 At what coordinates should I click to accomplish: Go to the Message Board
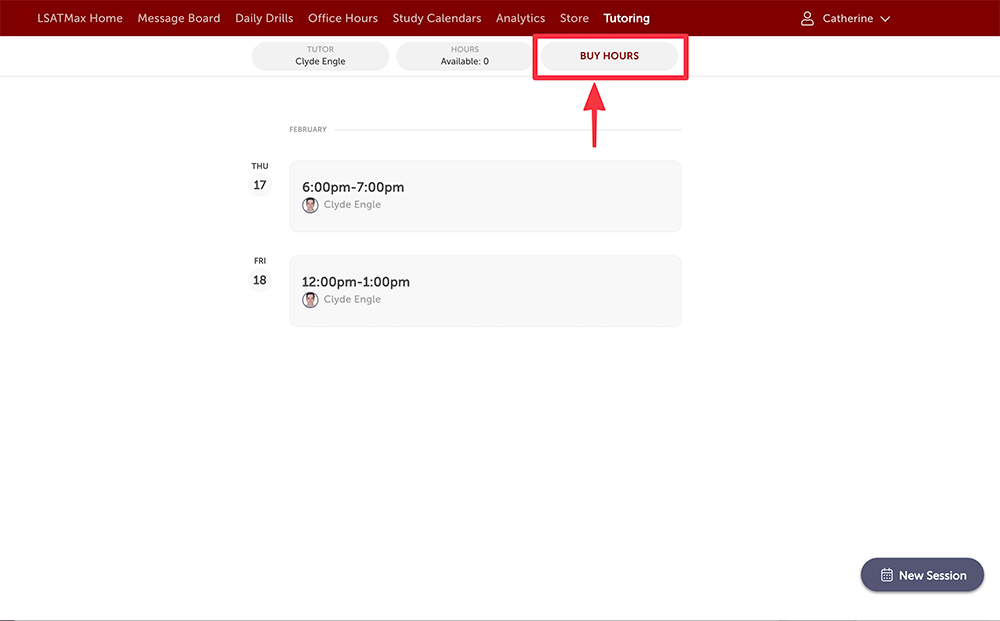179,18
